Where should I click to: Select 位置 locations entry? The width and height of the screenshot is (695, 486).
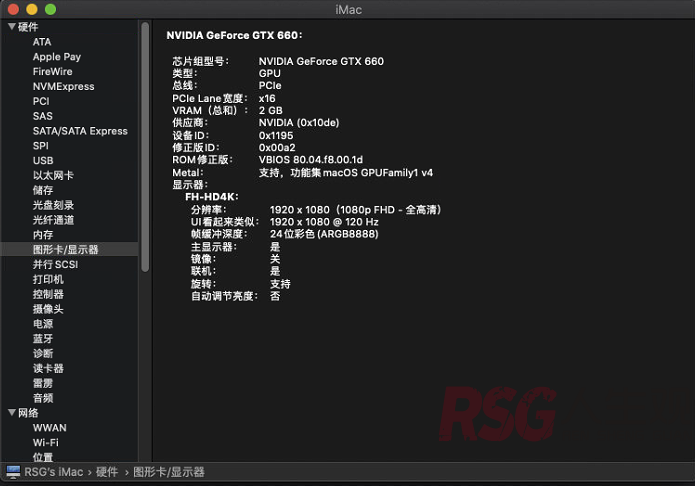point(43,457)
